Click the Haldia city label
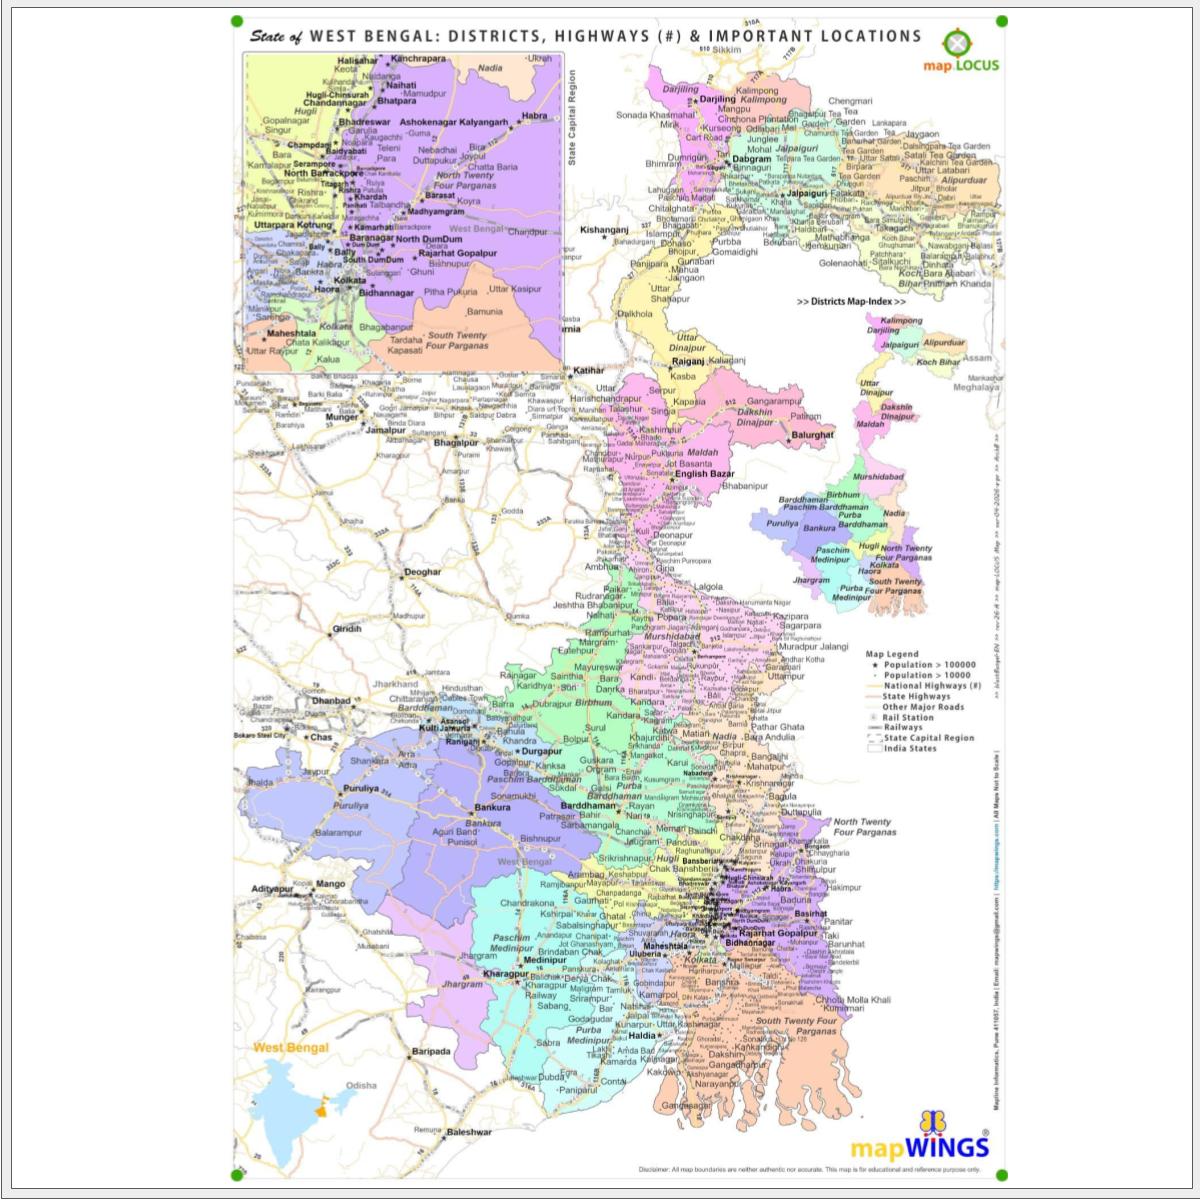 [x=641, y=1036]
